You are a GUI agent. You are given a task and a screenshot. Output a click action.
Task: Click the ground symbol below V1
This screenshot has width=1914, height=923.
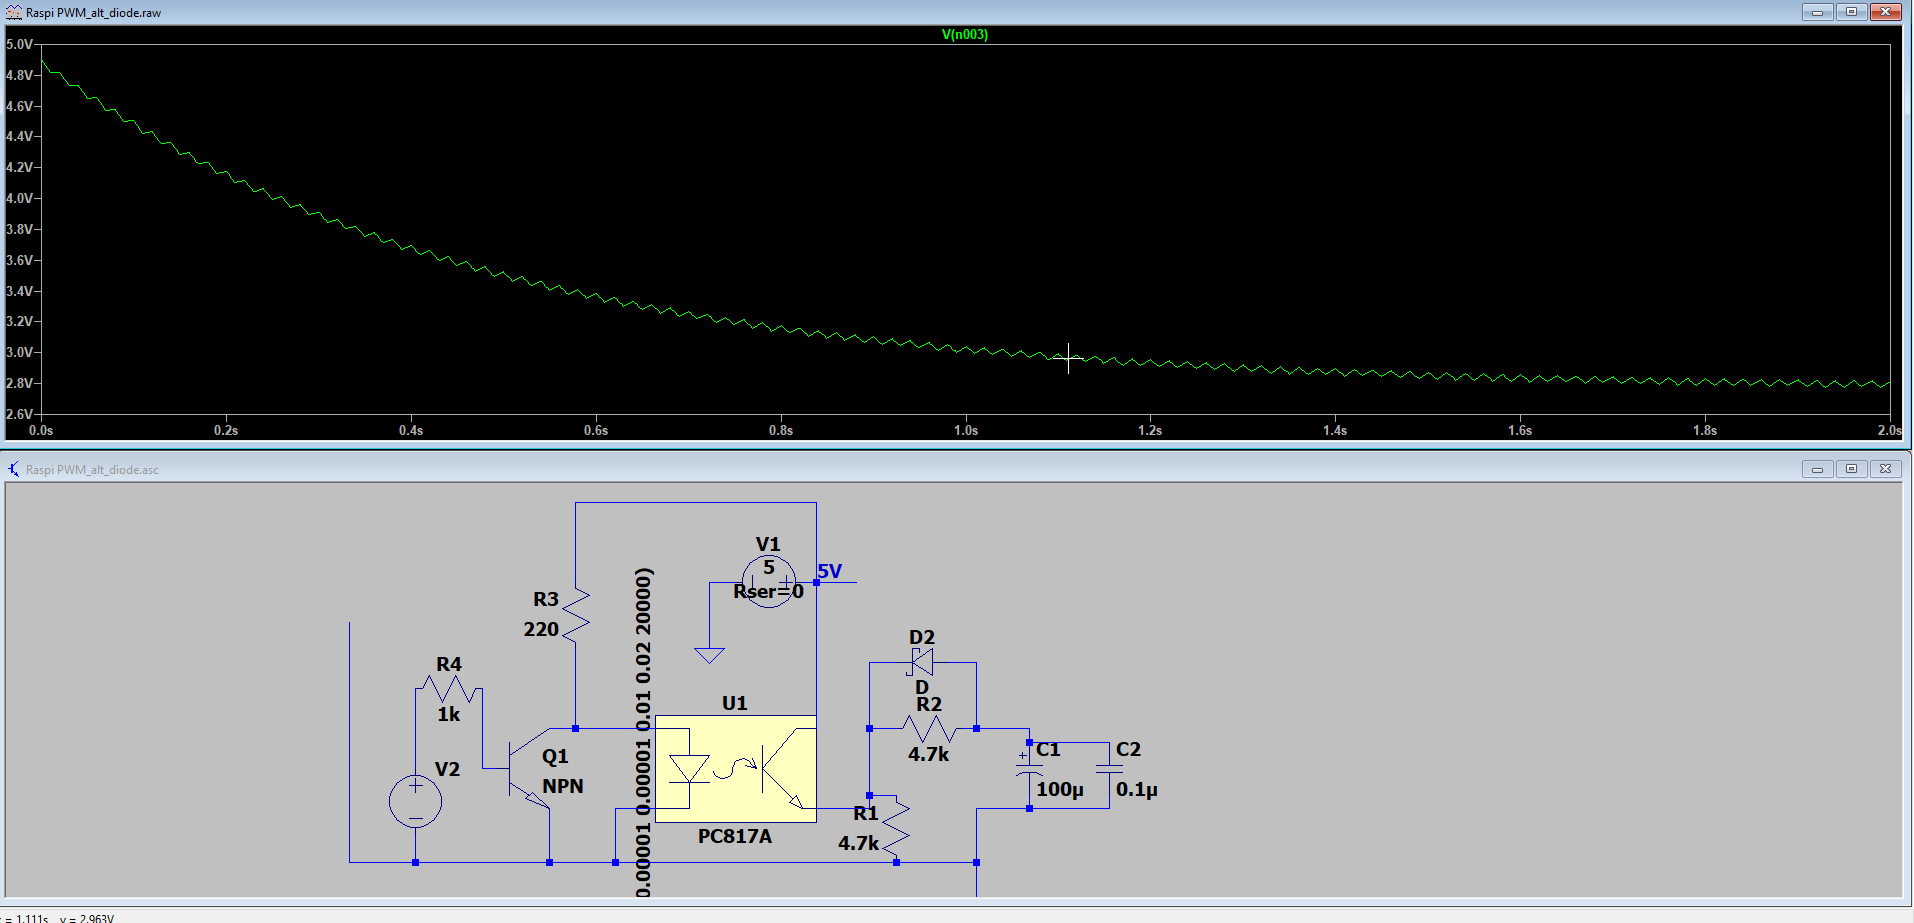coord(709,655)
